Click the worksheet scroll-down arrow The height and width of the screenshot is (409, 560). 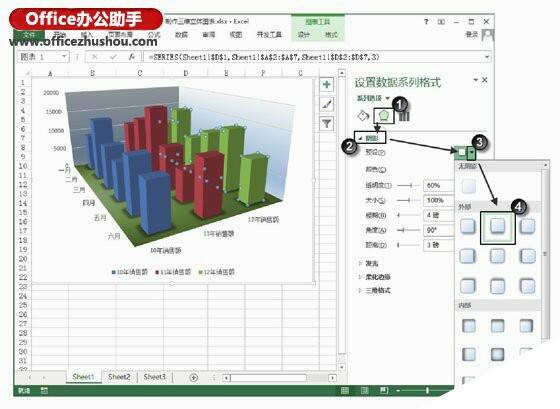342,367
